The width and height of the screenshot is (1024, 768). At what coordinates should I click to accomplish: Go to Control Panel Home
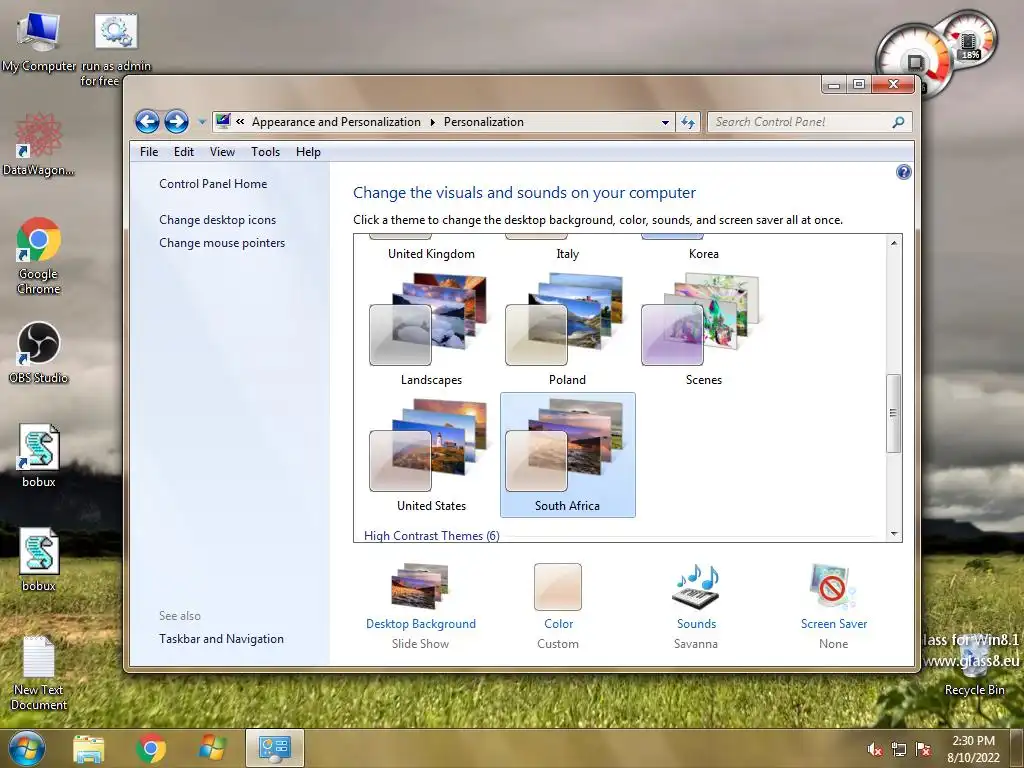[x=213, y=184]
